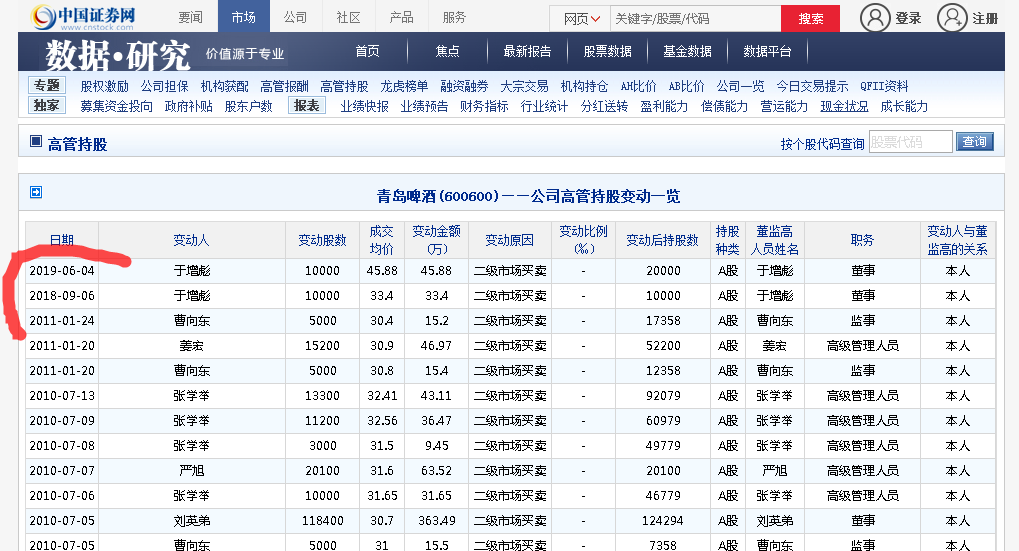The height and width of the screenshot is (551, 1019).
Task: Click the date cell 2011-01-24
Action: click(62, 320)
